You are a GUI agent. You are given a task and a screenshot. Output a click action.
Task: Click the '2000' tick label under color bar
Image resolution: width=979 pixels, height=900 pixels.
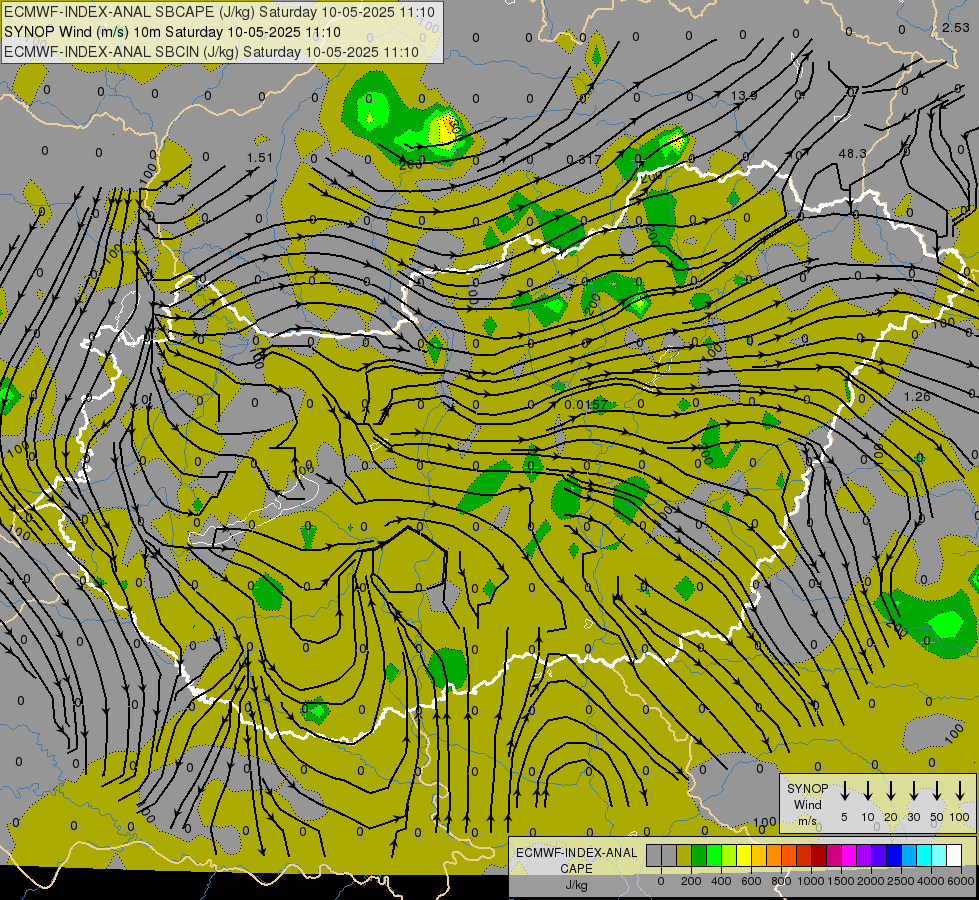pyautogui.click(x=871, y=881)
